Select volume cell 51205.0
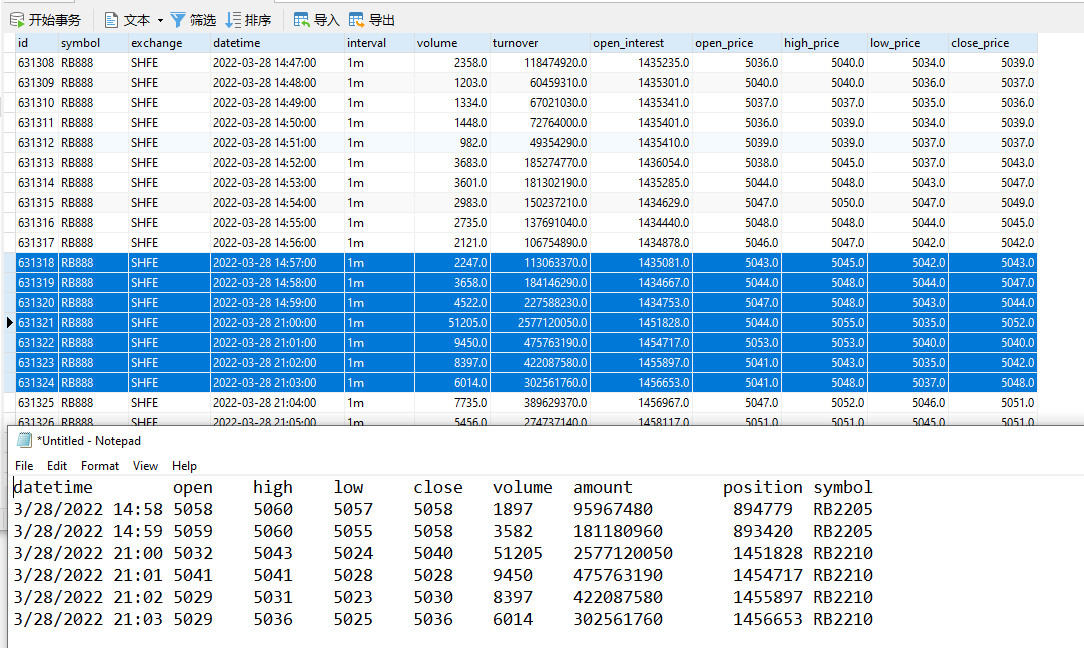The height and width of the screenshot is (648, 1084). (452, 324)
